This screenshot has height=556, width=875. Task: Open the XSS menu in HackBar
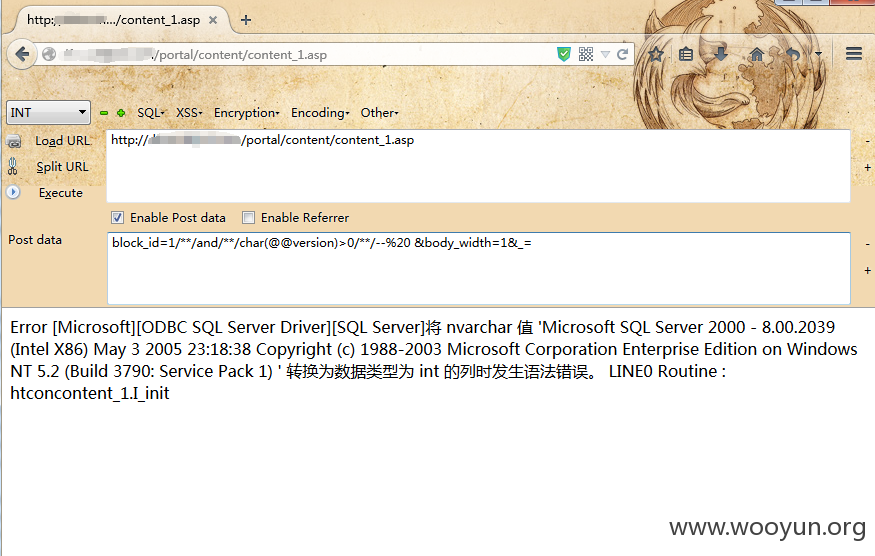[x=189, y=113]
